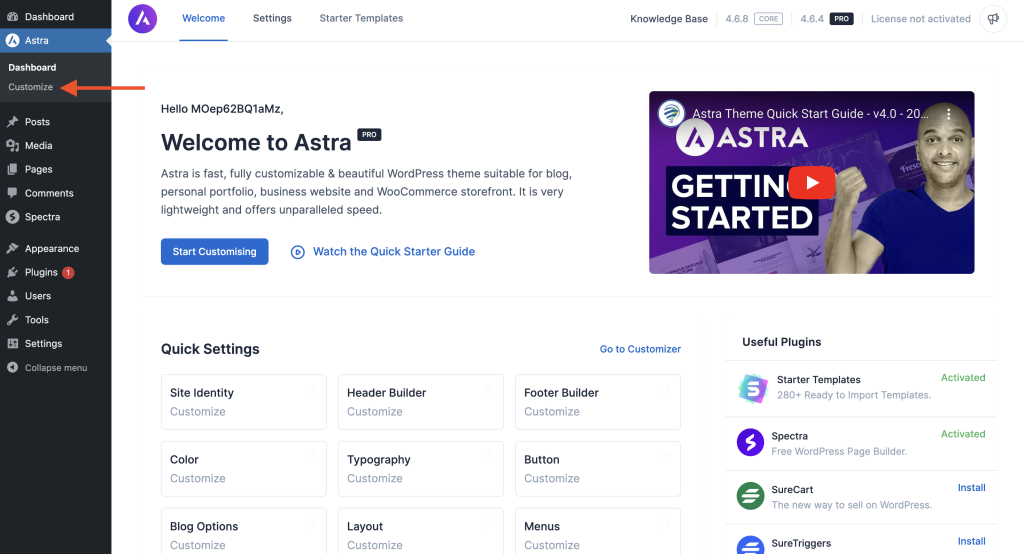This screenshot has width=1024, height=554.
Task: Click the Go to Customizer link
Action: pyautogui.click(x=640, y=349)
